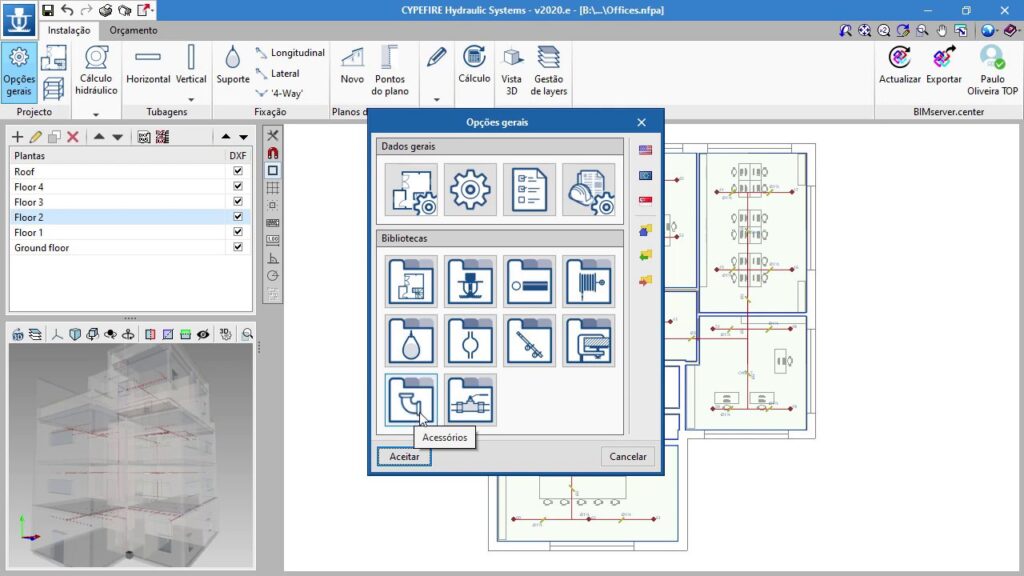Expand the Cálculo hidráulico dropdown arrow

(x=97, y=114)
